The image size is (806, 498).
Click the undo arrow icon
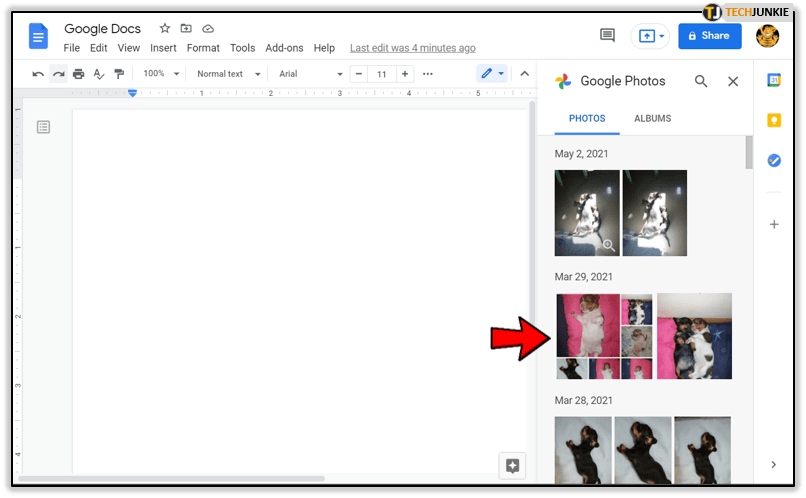38,74
